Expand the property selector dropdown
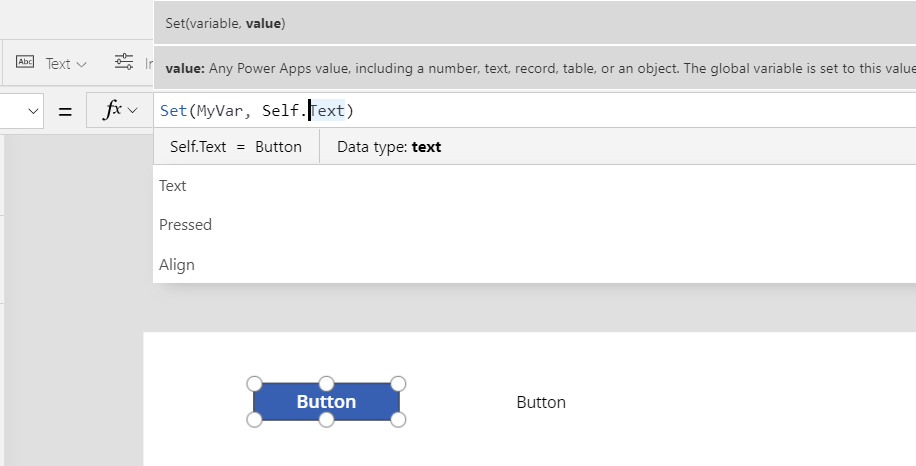The image size is (916, 466). click(33, 110)
